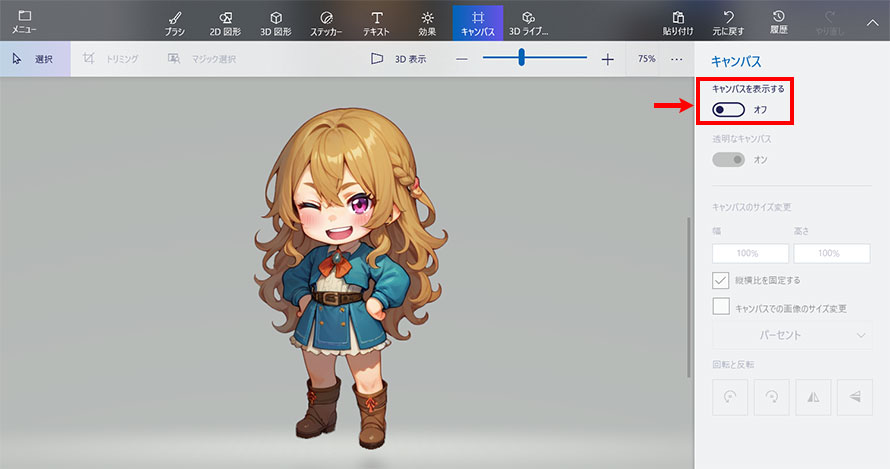Click the 幅 width percentage field
This screenshot has width=890, height=469.
tap(750, 253)
